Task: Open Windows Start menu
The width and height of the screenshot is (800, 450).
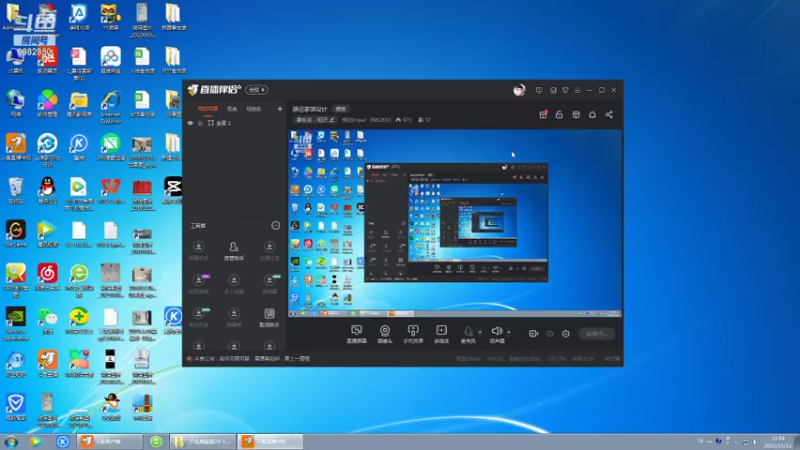Action: tap(11, 442)
